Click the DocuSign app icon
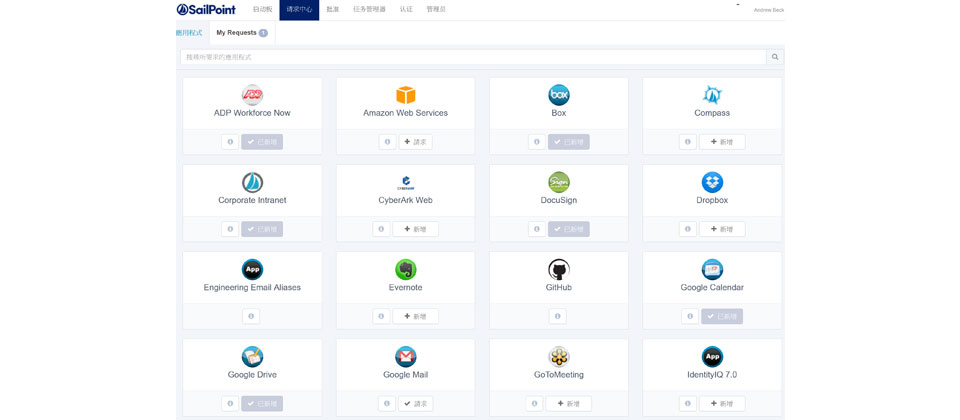960x420 pixels. click(x=559, y=182)
